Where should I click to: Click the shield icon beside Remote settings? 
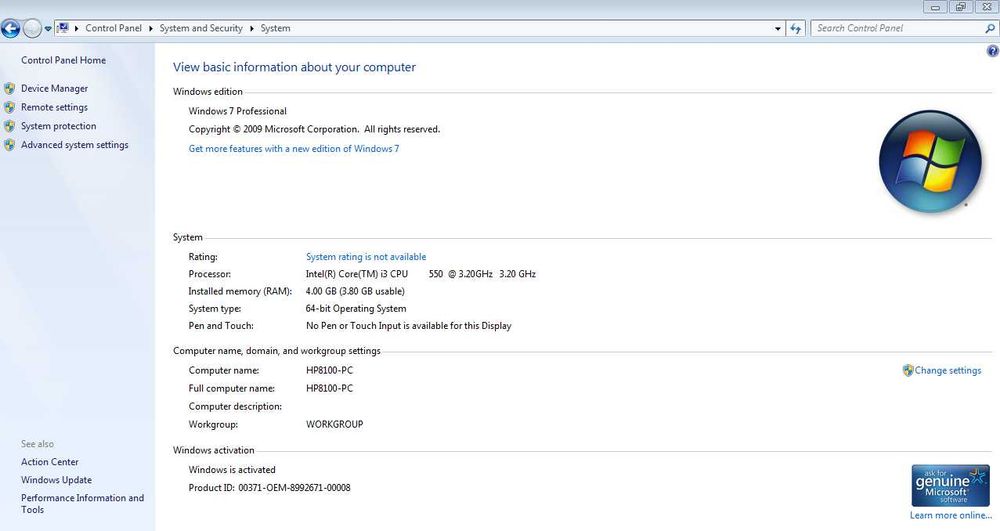pos(9,107)
